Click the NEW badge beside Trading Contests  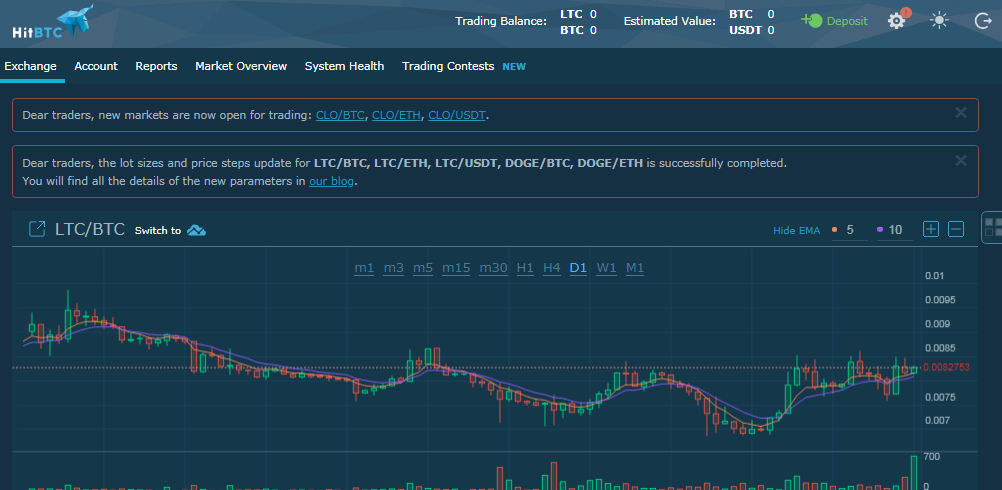(x=514, y=66)
